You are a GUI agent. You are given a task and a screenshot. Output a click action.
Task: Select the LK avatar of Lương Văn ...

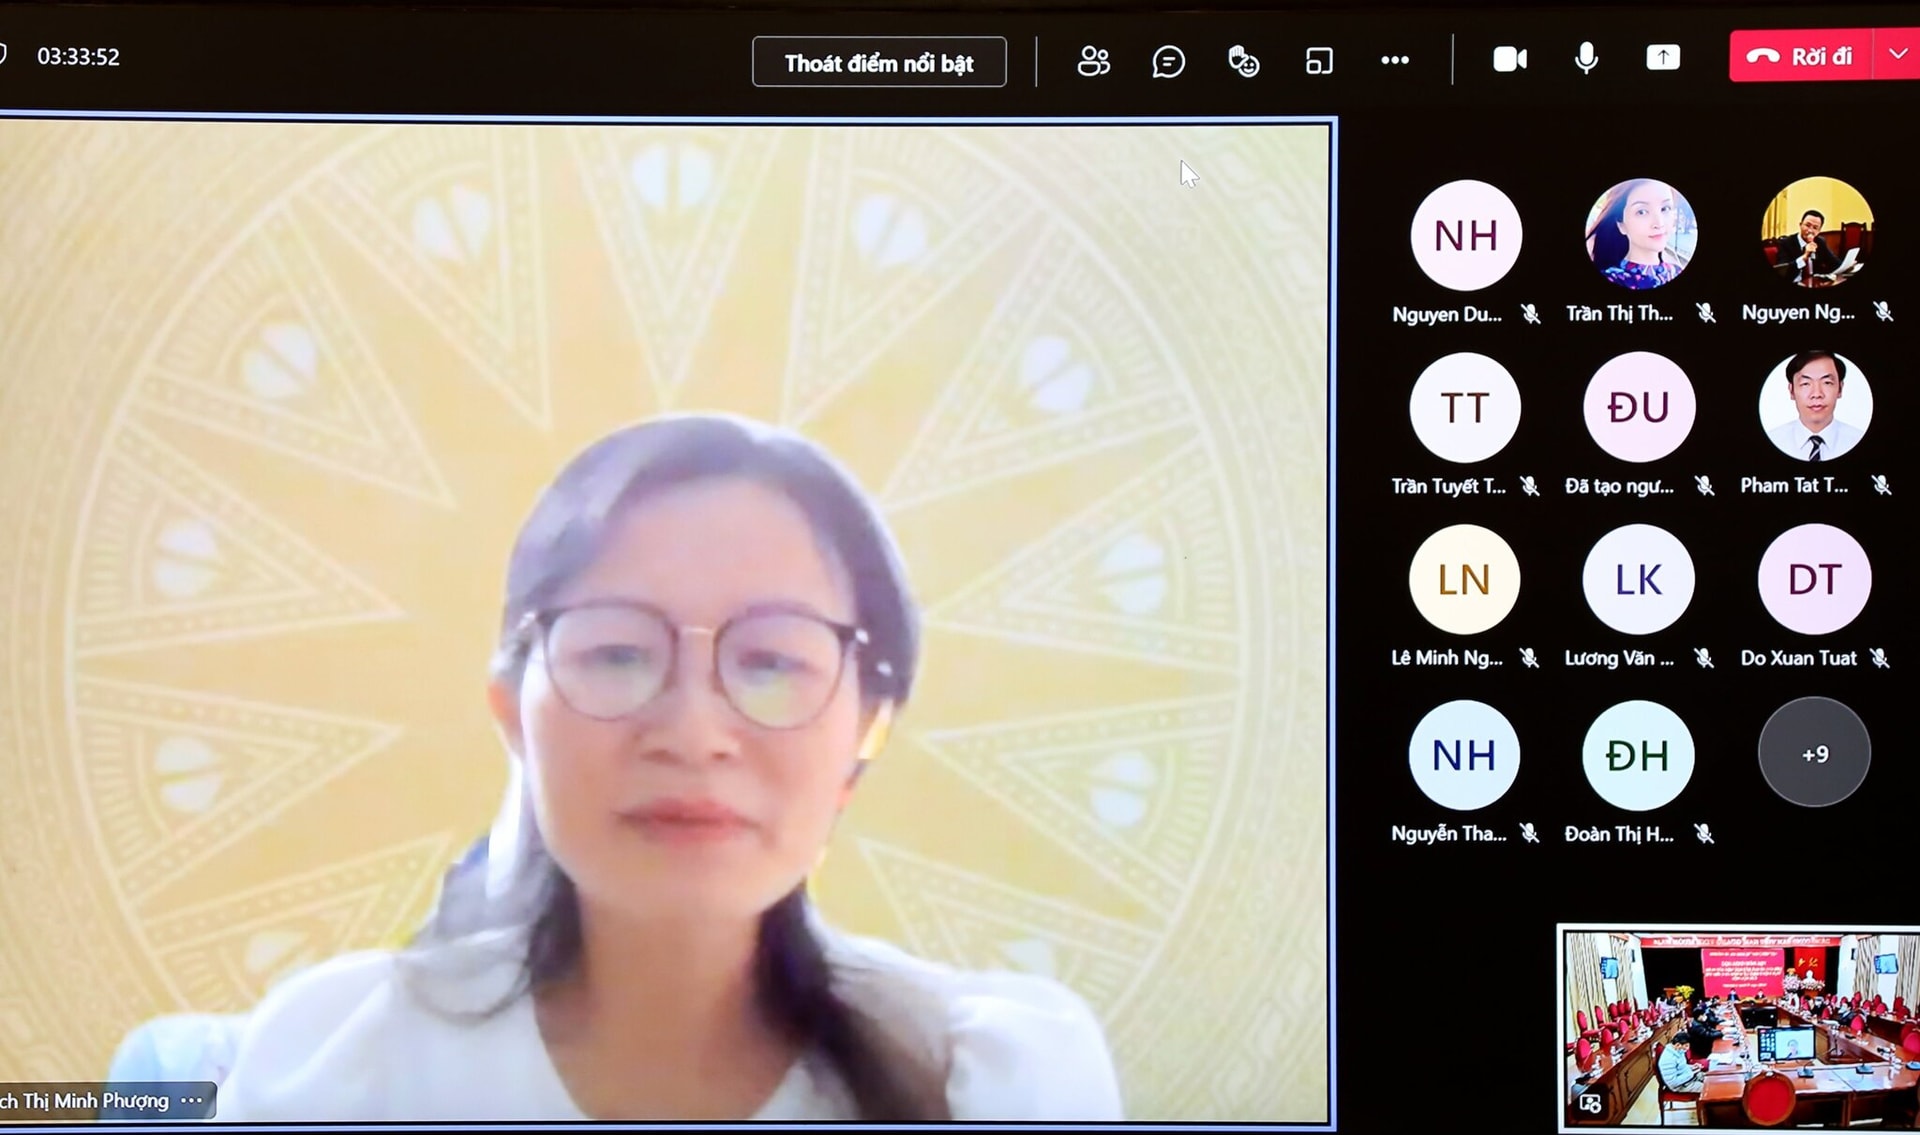click(x=1638, y=579)
